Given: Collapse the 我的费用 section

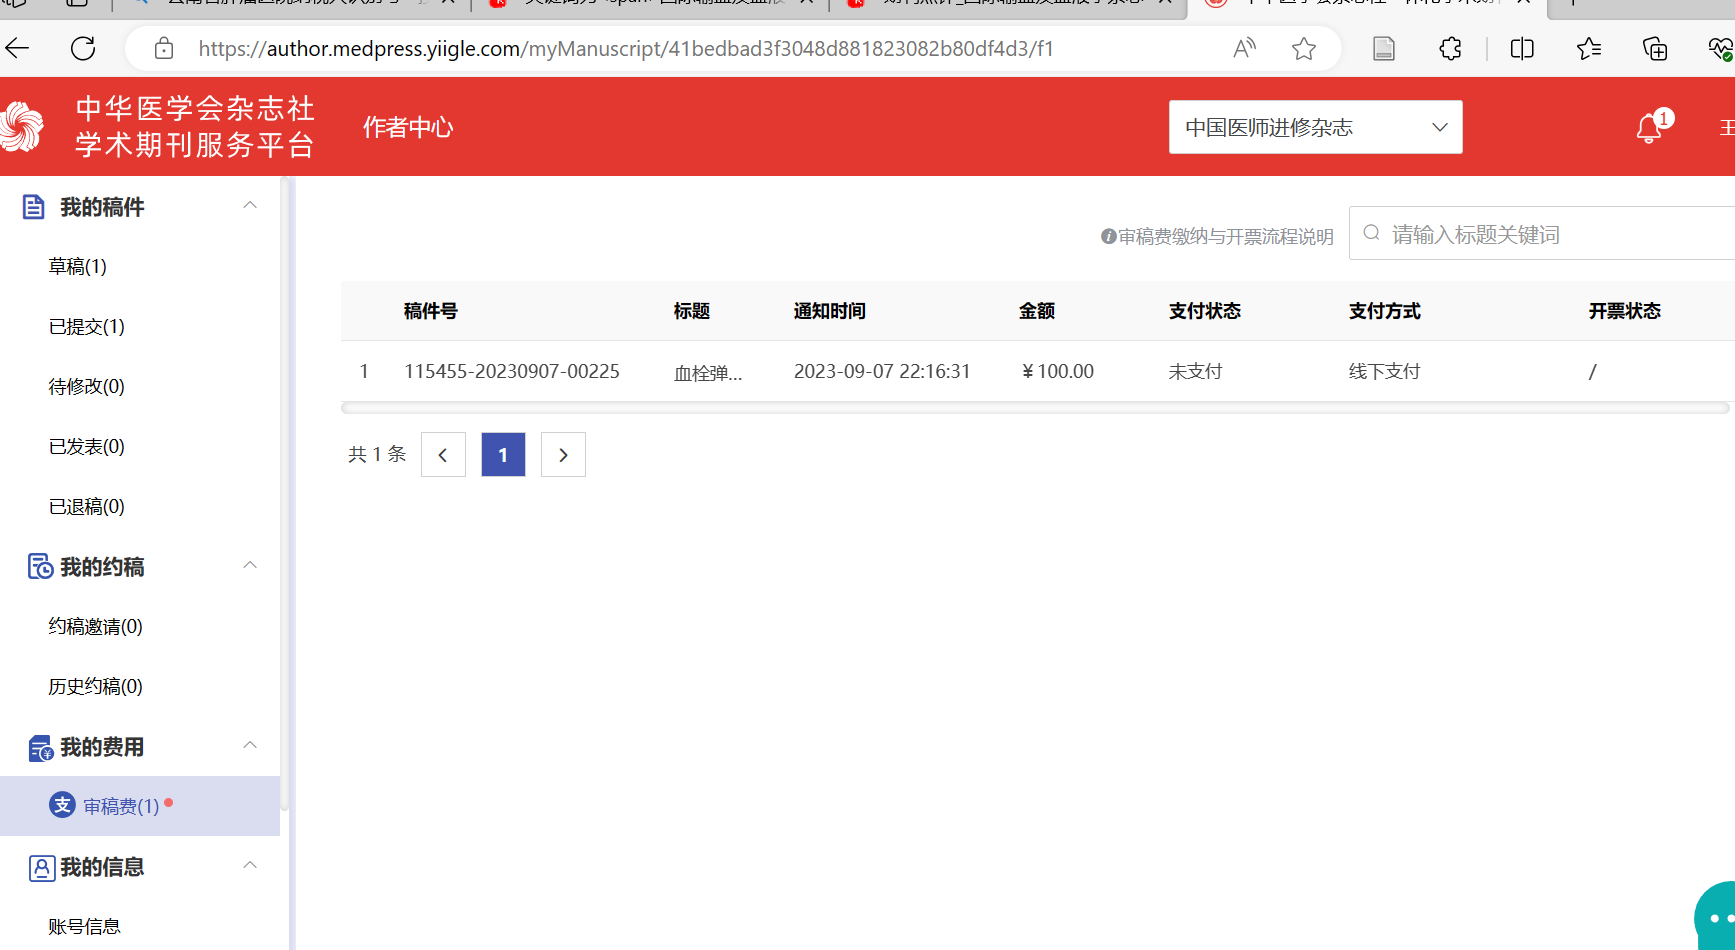Looking at the screenshot, I should [250, 746].
